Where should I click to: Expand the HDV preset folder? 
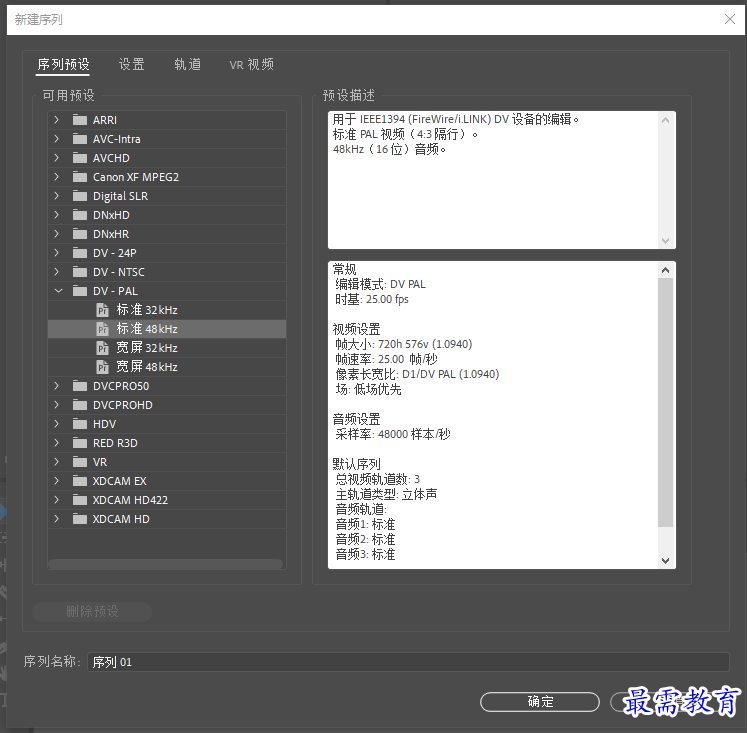[x=57, y=424]
